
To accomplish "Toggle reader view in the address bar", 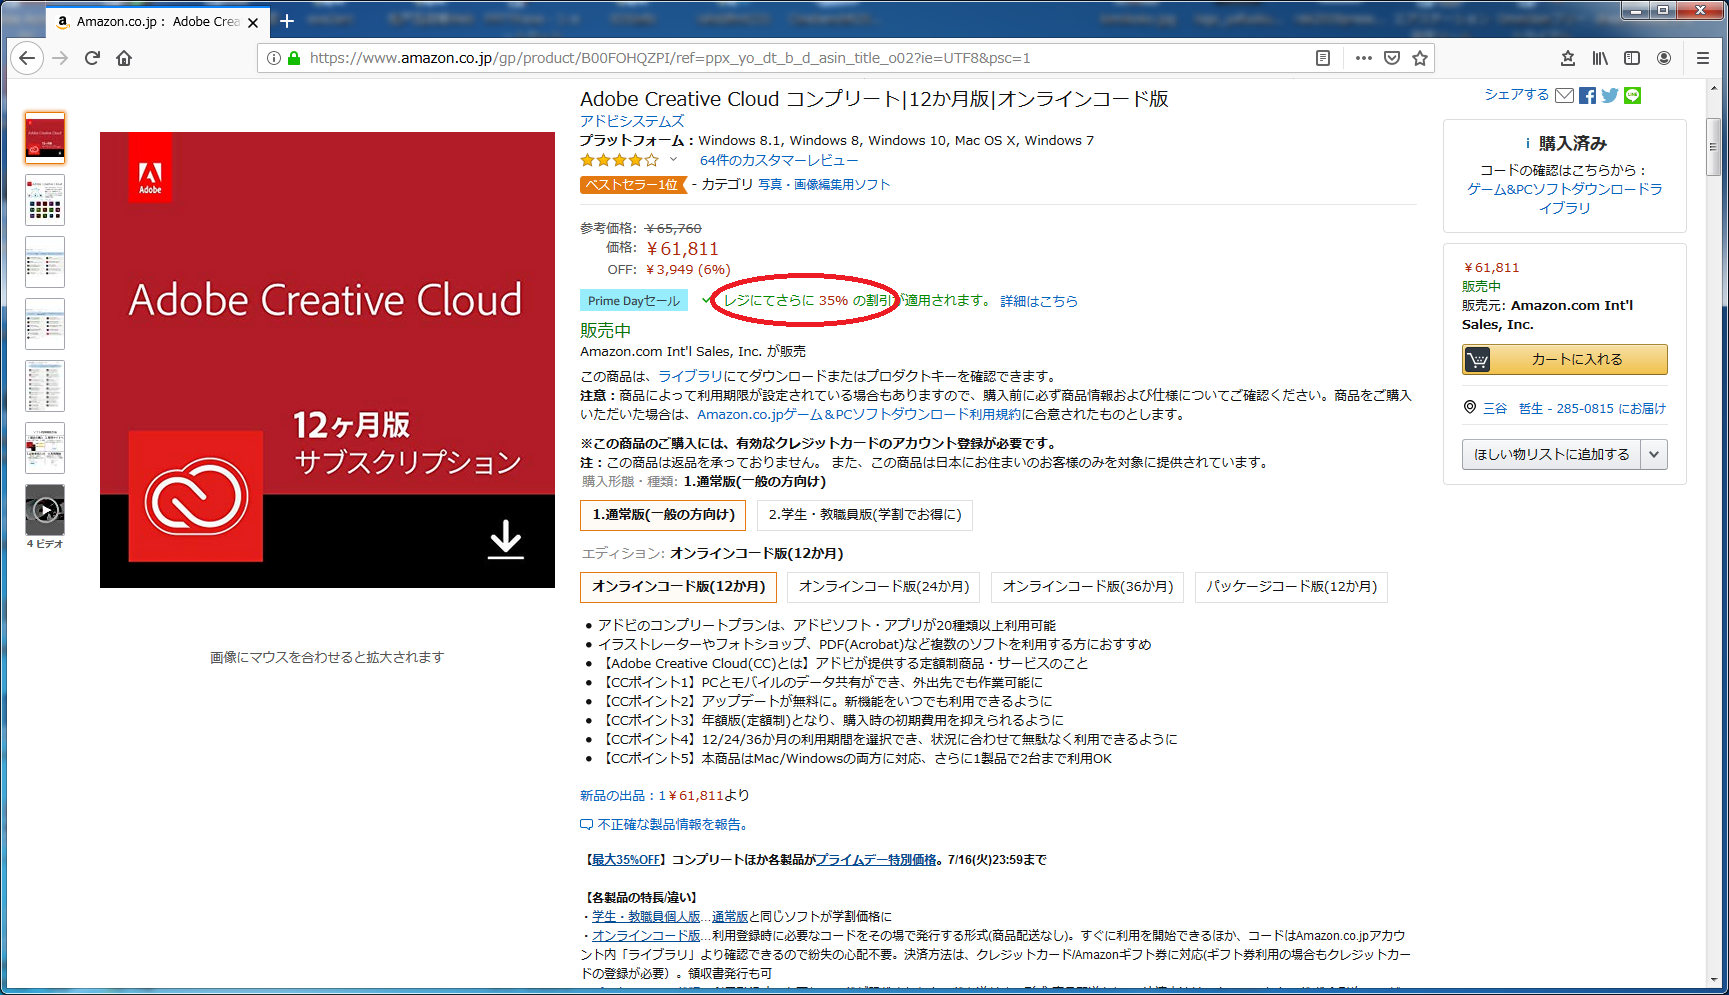I will click(1323, 58).
